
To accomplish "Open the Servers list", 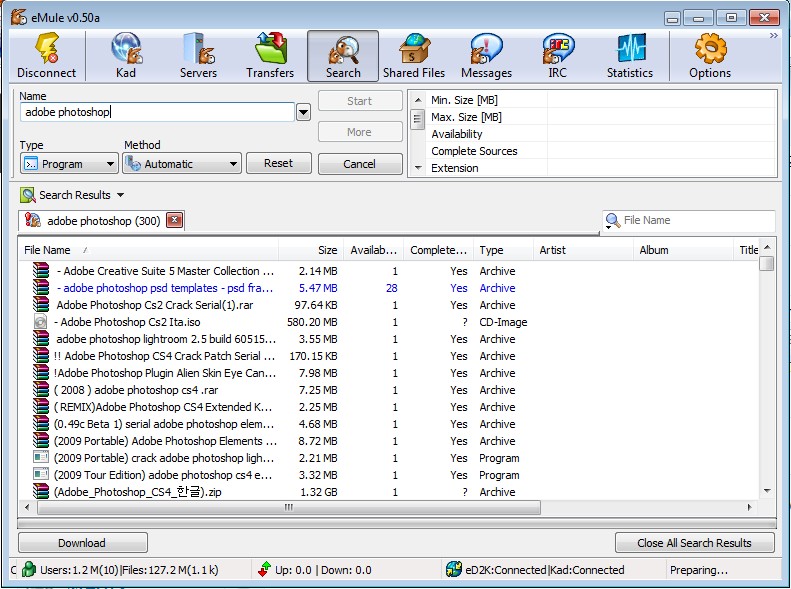I will [198, 56].
